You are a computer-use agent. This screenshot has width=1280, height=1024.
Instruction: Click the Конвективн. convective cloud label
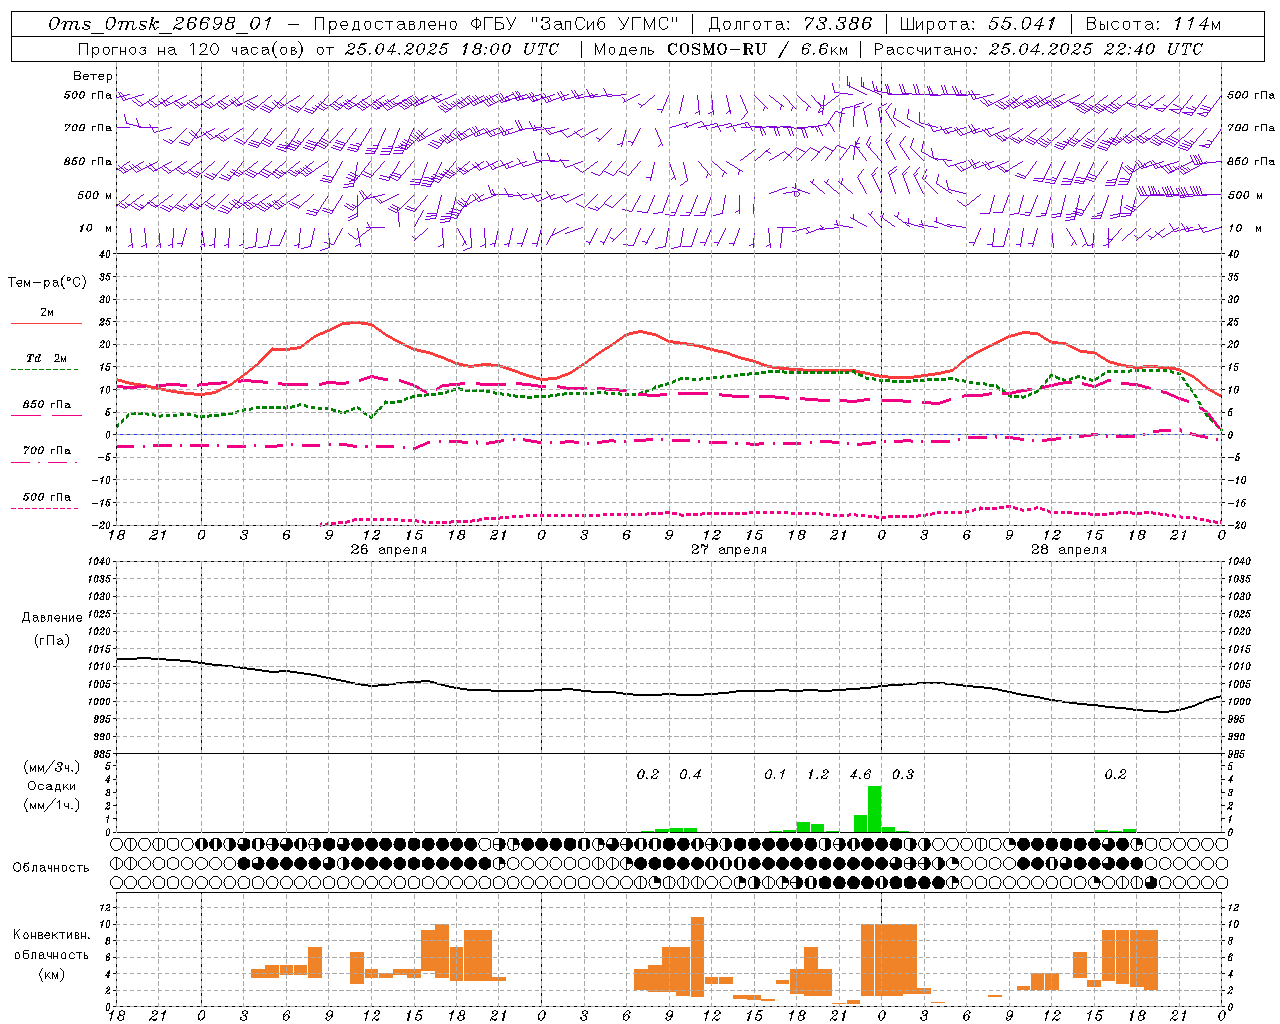51,935
